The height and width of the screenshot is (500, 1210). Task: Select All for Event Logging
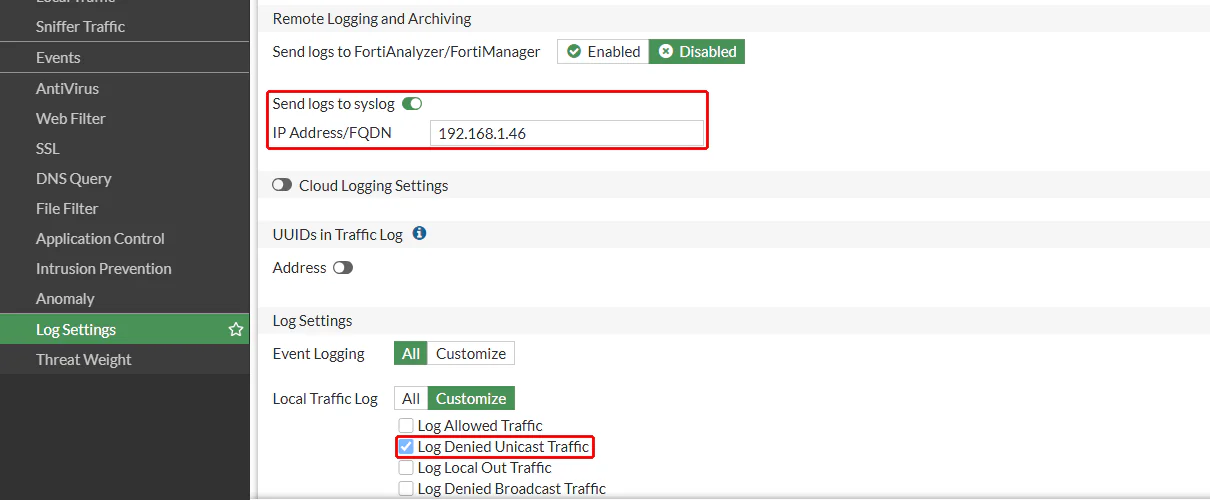coord(411,353)
